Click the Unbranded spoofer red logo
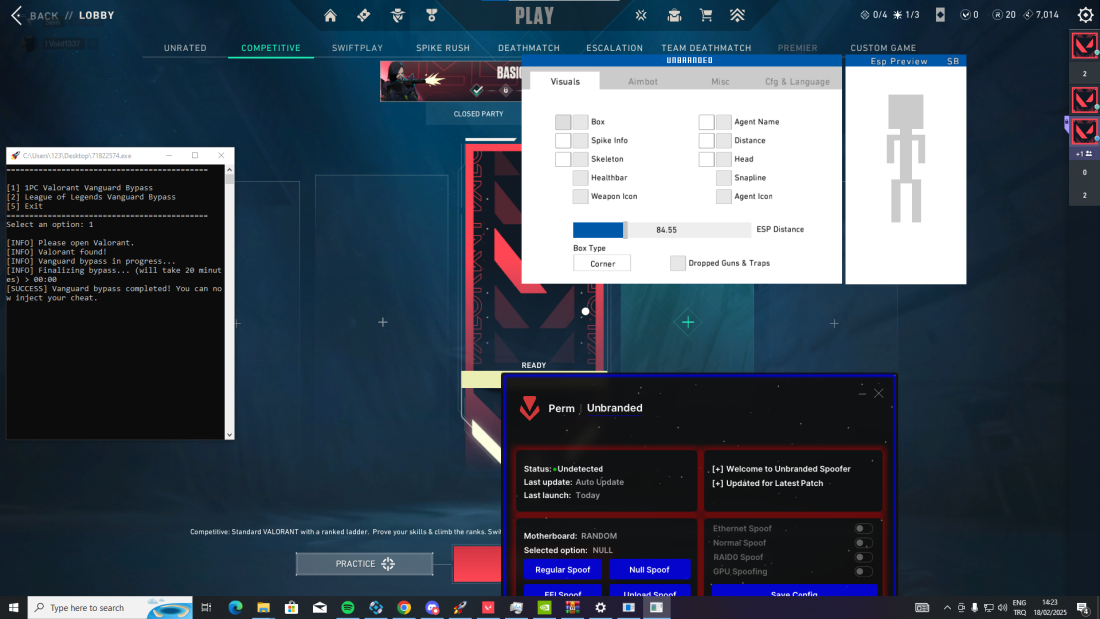1100x619 pixels. (x=530, y=408)
